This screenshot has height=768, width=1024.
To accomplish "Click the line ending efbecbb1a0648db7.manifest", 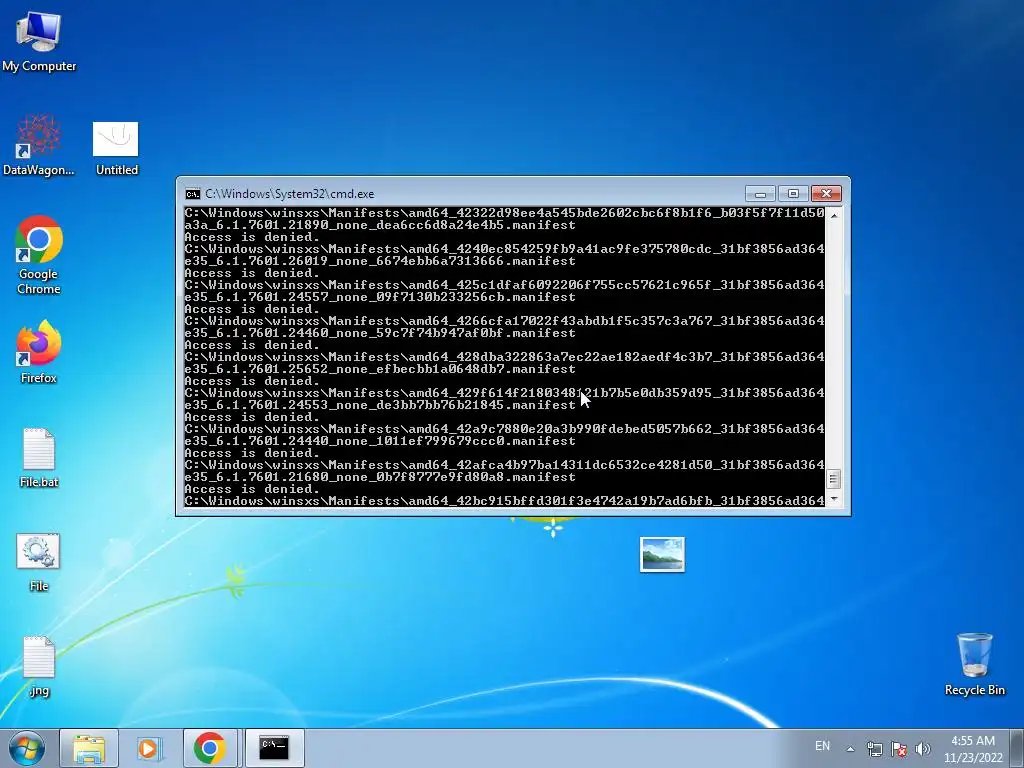I will pos(380,369).
